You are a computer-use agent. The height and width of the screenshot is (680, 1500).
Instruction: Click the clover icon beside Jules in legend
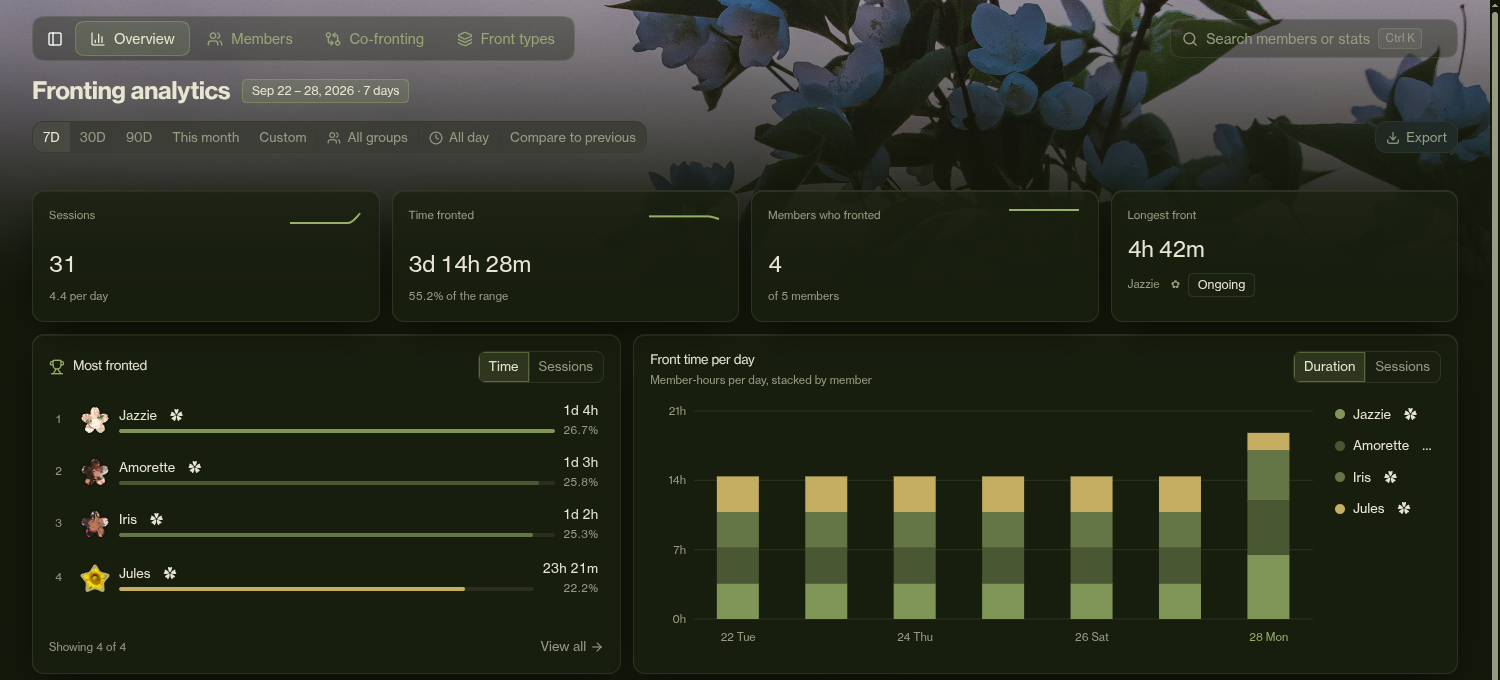[1404, 509]
